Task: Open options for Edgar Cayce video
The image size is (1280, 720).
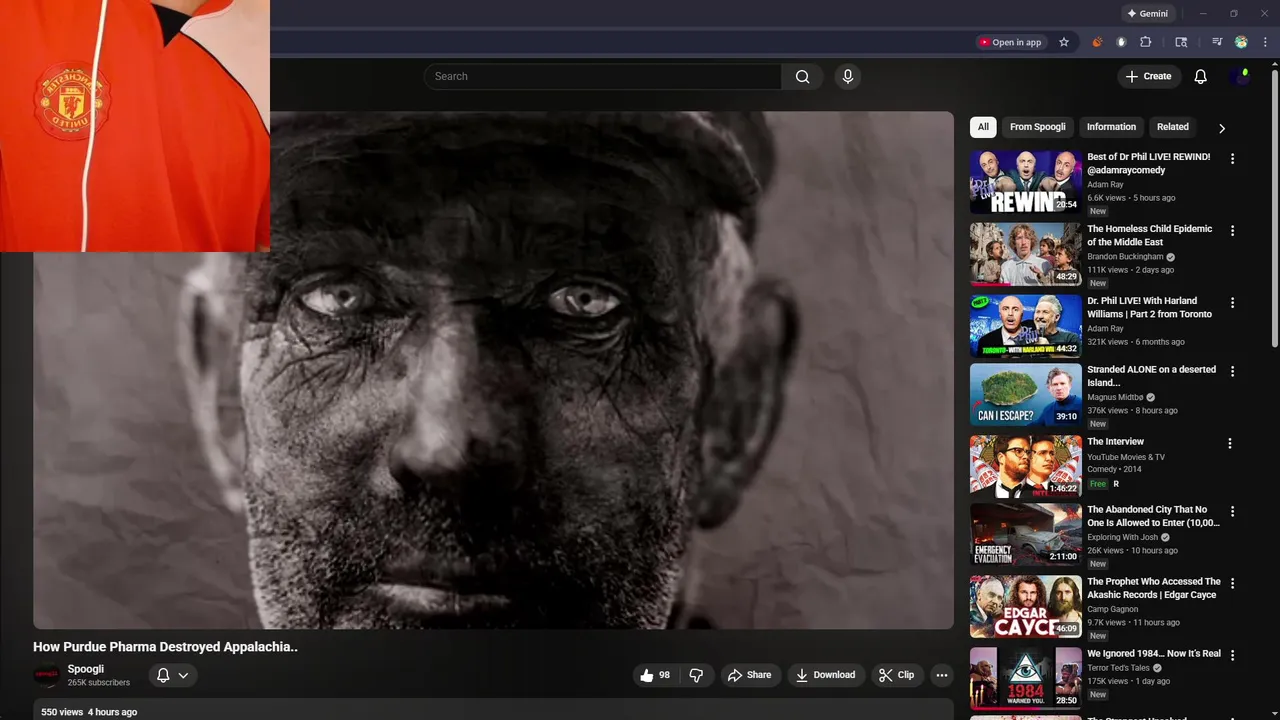Action: coord(1232,583)
